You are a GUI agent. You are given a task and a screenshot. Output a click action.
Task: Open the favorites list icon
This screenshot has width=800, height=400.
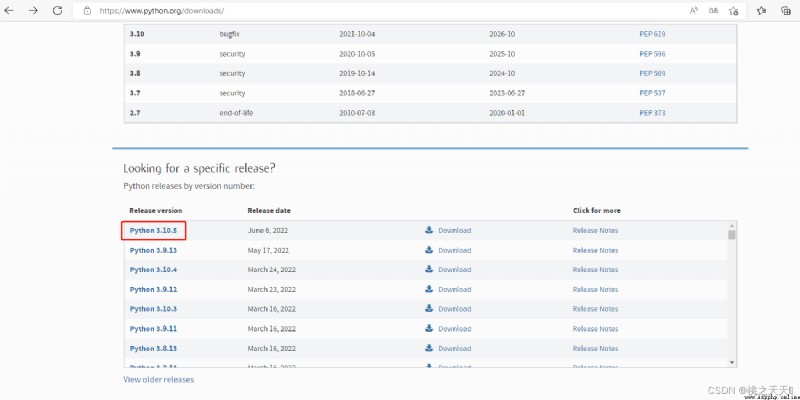762,10
